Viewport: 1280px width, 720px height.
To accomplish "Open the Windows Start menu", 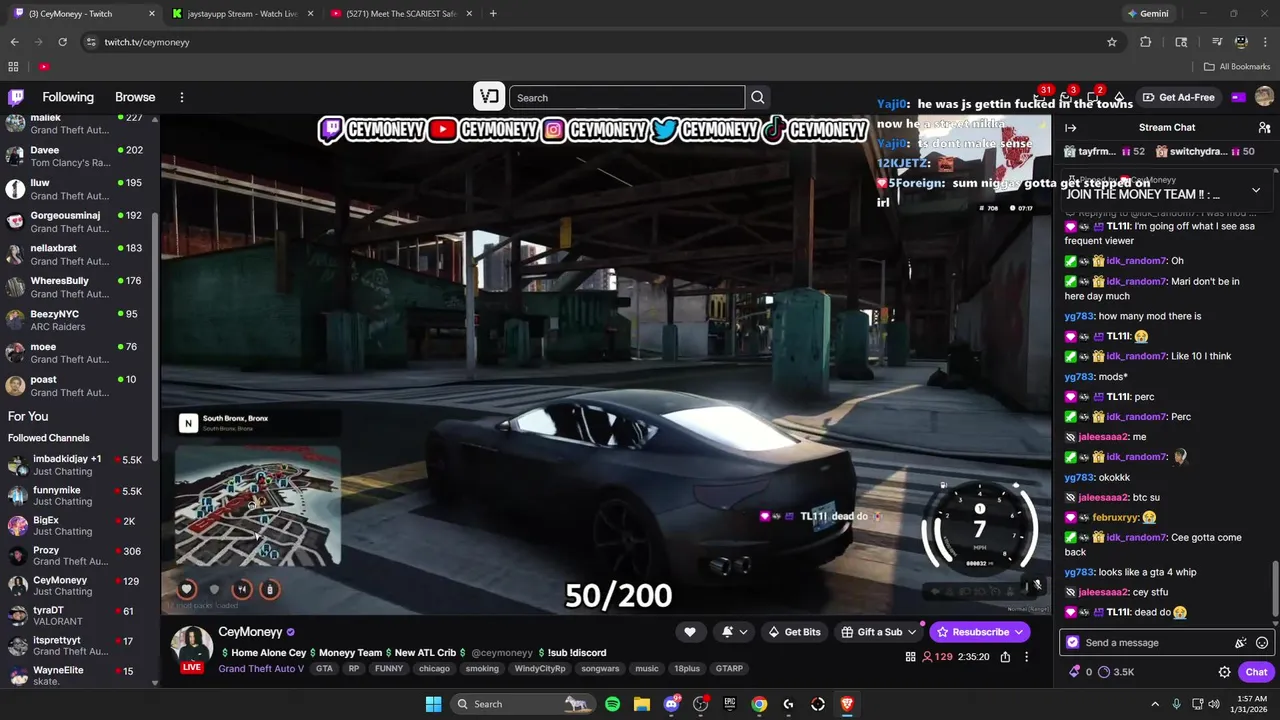I will tap(433, 704).
